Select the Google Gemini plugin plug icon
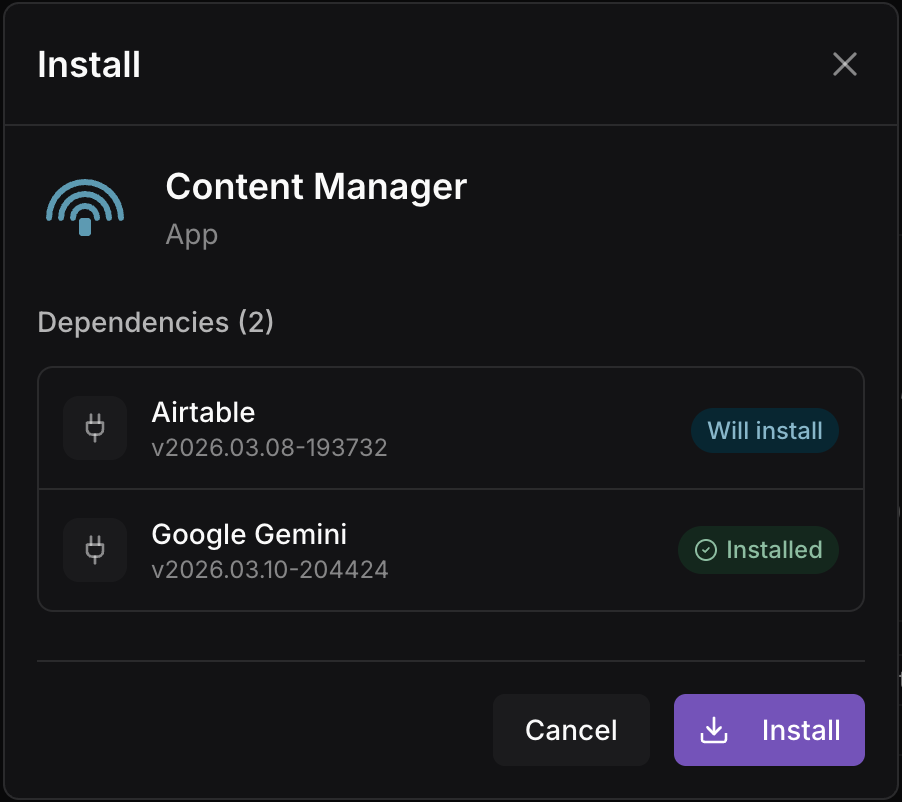This screenshot has width=902, height=802. pos(94,550)
